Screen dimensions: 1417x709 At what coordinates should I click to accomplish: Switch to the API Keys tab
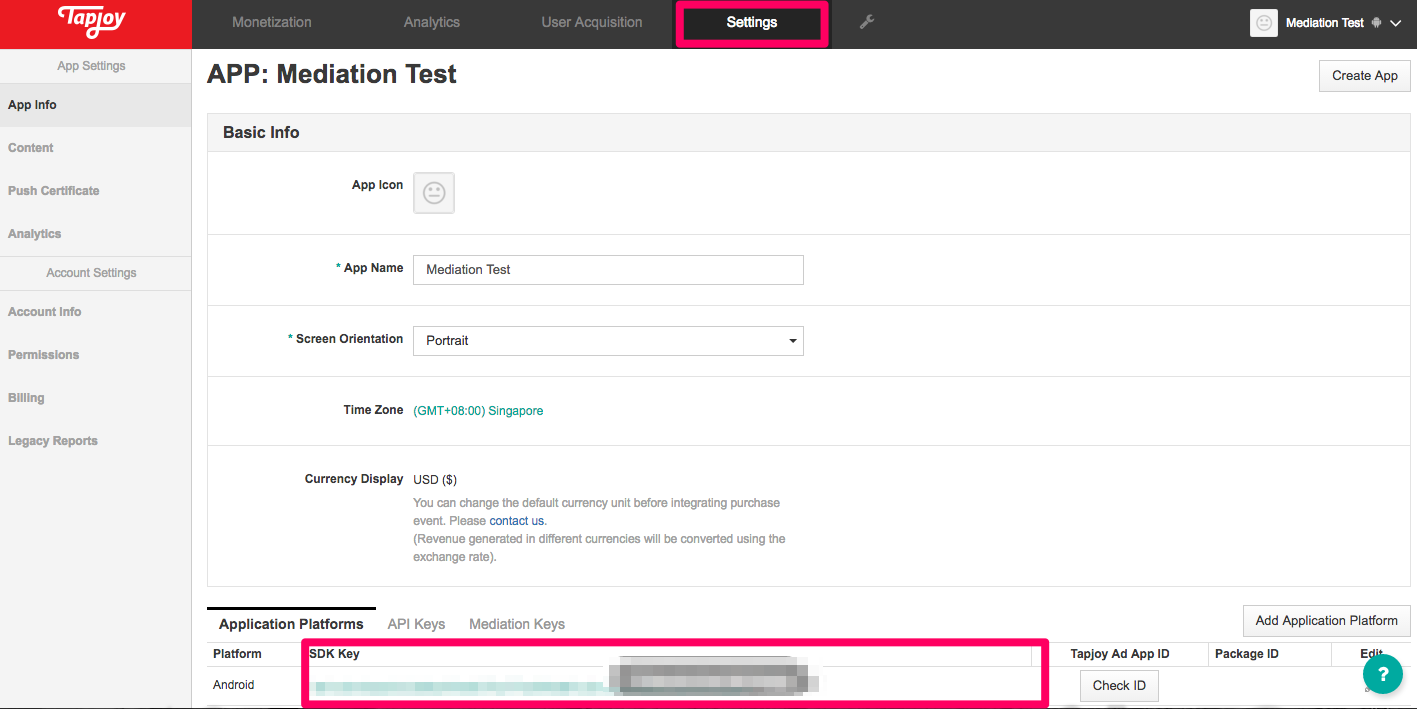click(x=416, y=623)
